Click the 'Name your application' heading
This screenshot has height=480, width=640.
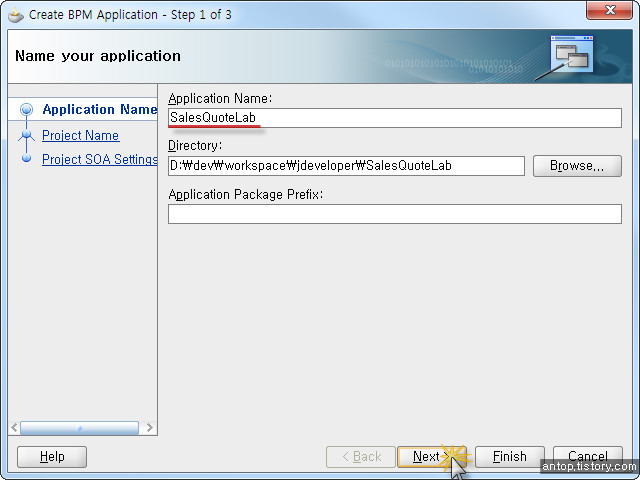coord(98,56)
